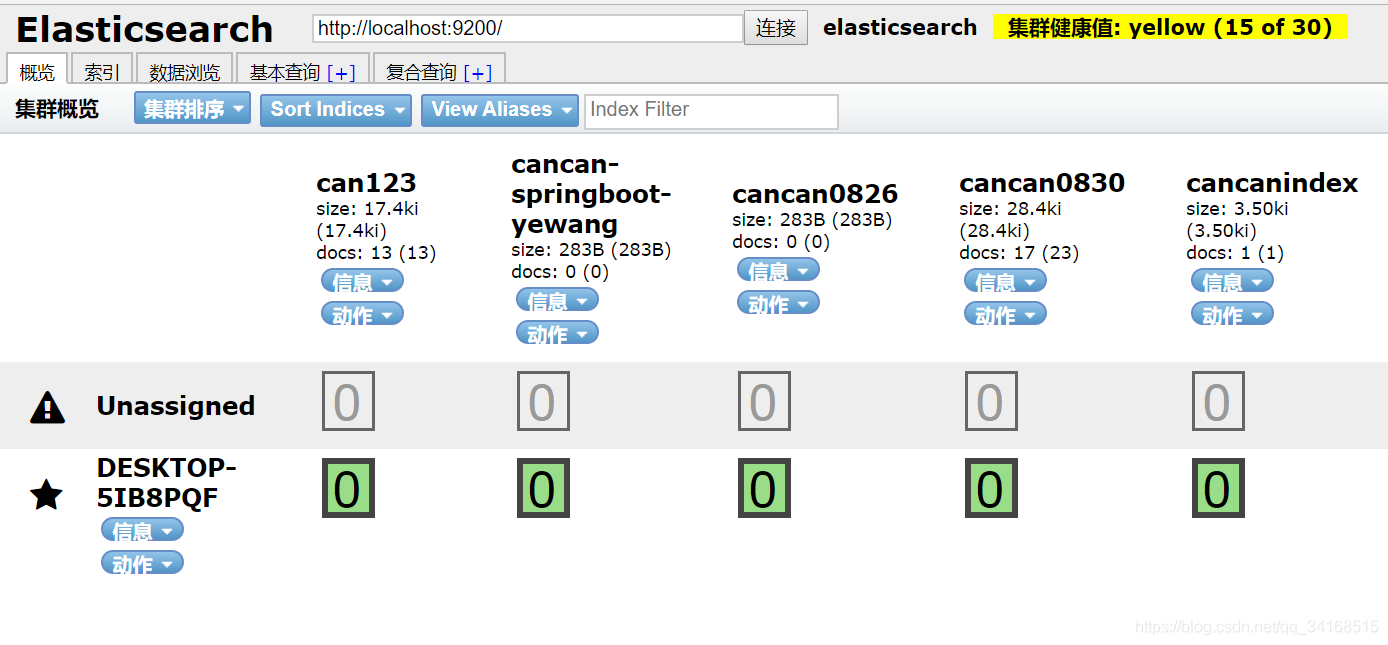Open 动作 dropdown for cancan-springboot-yewang
This screenshot has height=645, width=1388.
pos(557,332)
